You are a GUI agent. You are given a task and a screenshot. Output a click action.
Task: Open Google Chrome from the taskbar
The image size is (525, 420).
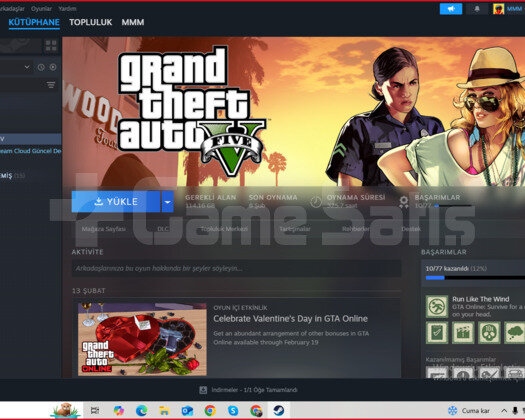tap(210, 410)
